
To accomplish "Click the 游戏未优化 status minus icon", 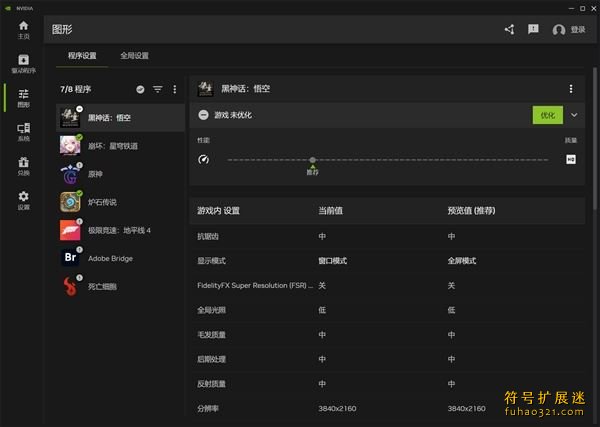I will (204, 115).
